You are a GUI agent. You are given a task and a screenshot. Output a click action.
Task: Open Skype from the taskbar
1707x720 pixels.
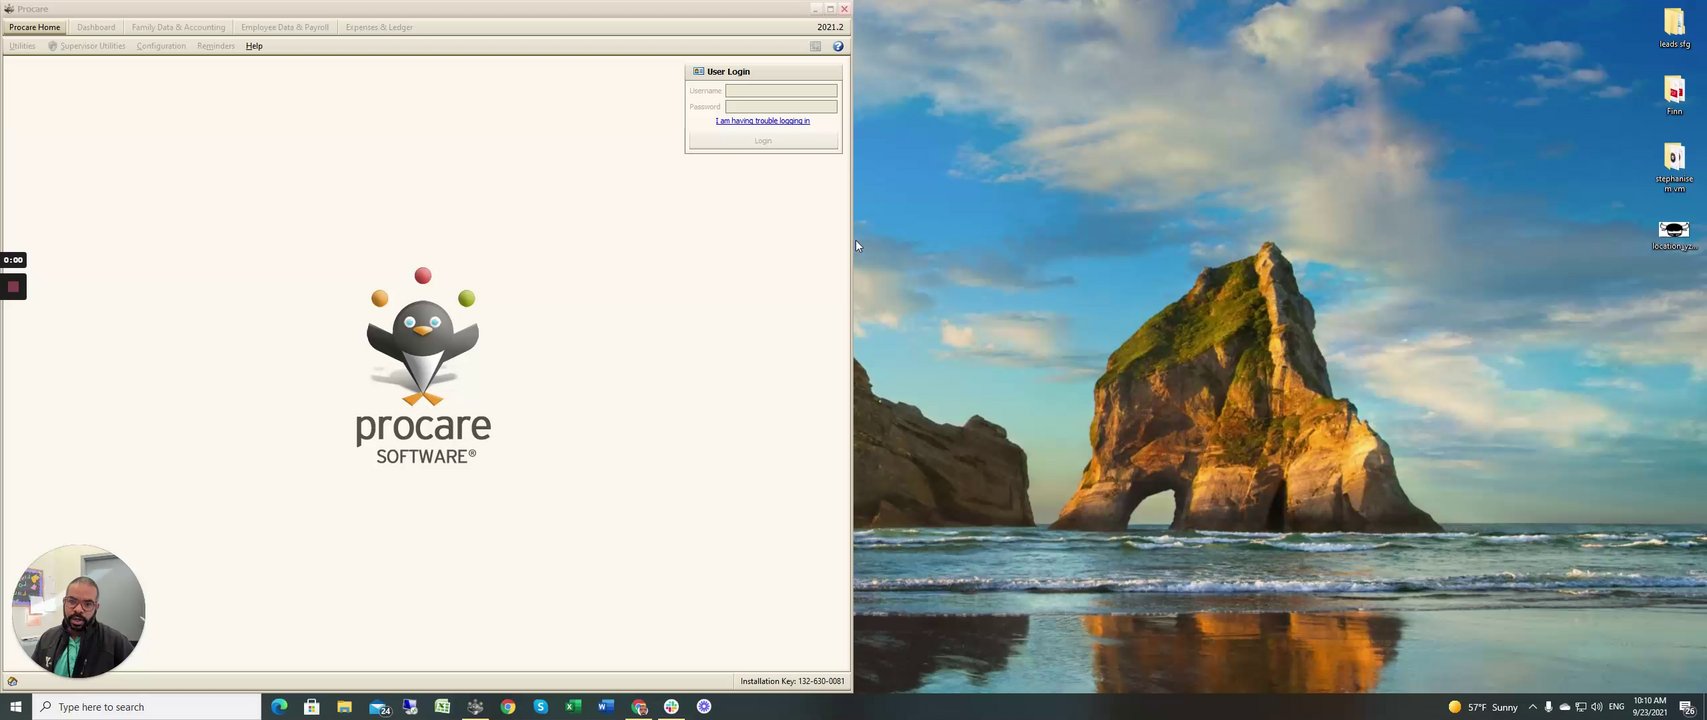541,707
